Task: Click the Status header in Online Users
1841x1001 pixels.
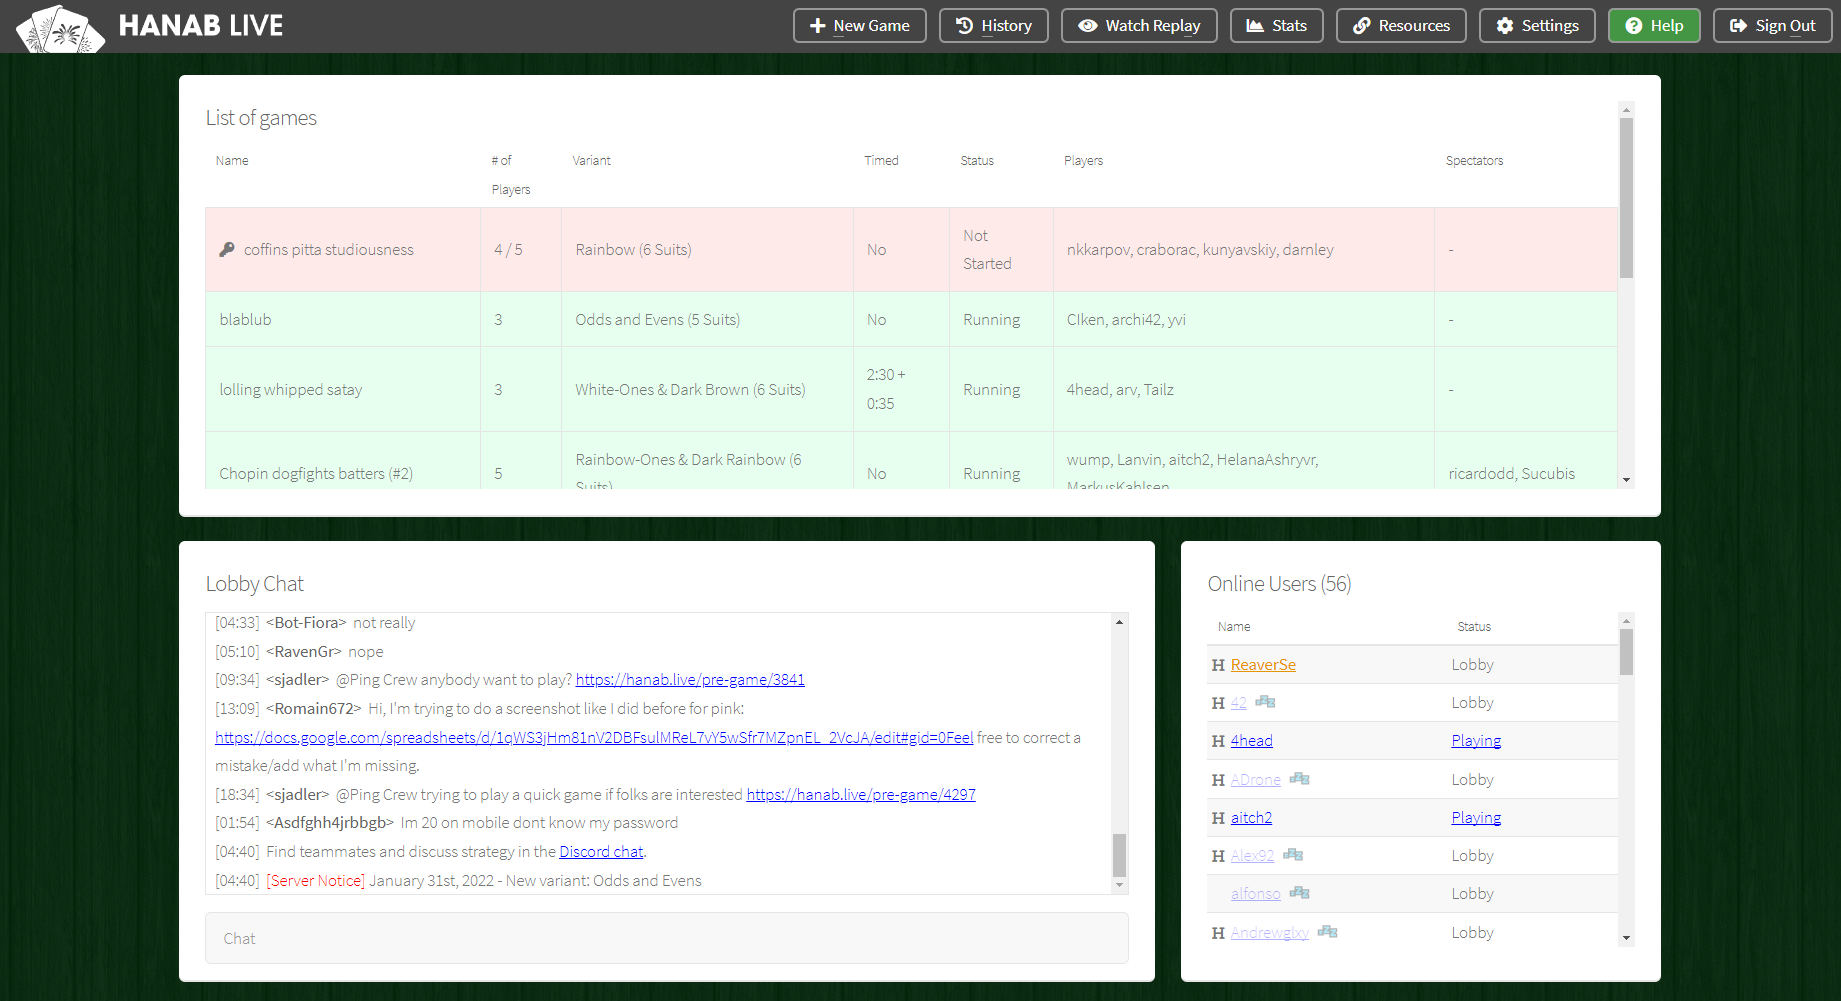Action: tap(1474, 627)
